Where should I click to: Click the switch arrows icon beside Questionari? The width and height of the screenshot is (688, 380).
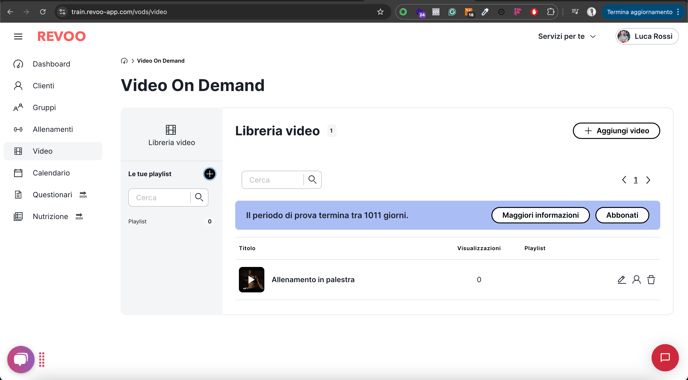[83, 194]
